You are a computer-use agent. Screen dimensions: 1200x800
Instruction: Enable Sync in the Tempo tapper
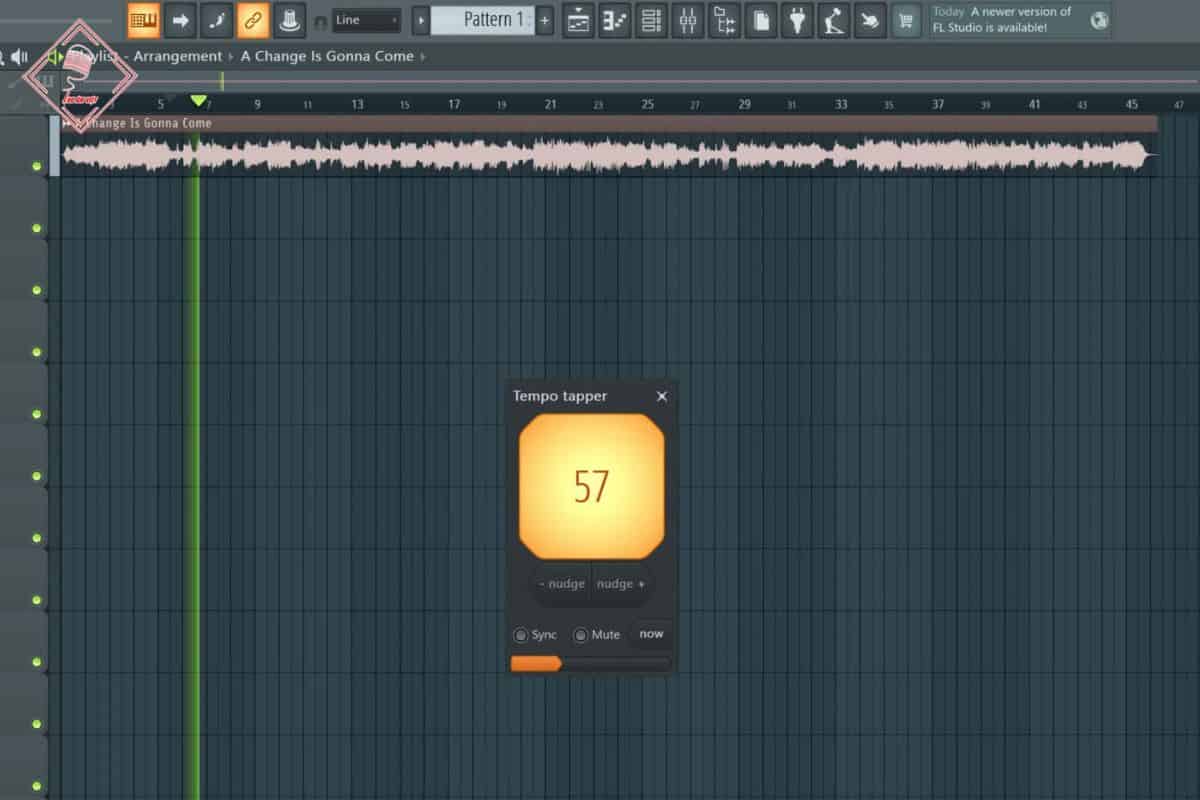click(521, 634)
